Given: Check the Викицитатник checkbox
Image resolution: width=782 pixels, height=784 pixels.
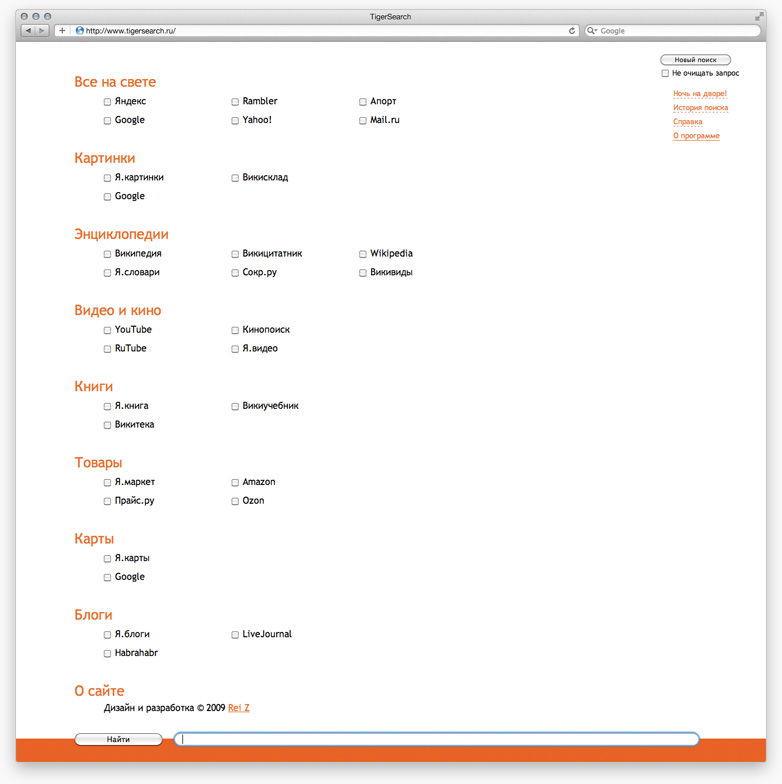Looking at the screenshot, I should click(235, 254).
